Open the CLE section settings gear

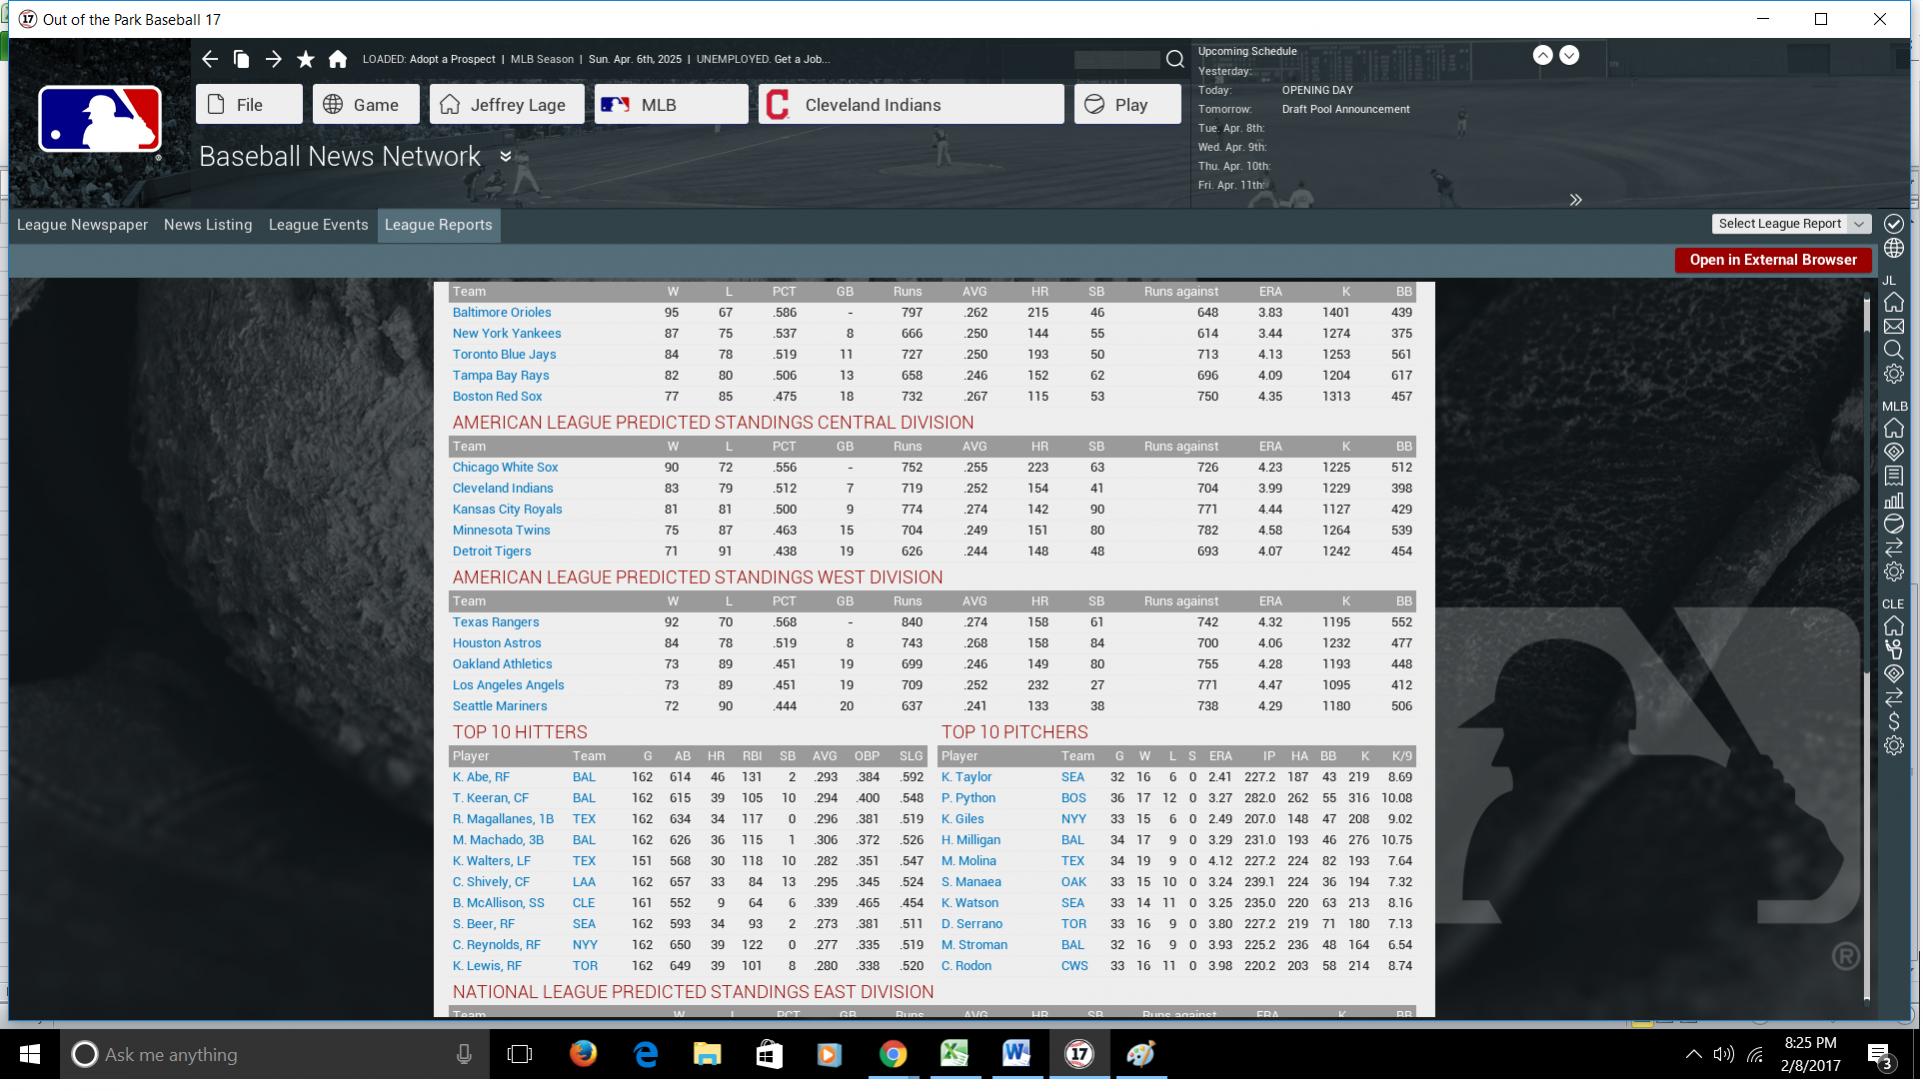point(1893,746)
